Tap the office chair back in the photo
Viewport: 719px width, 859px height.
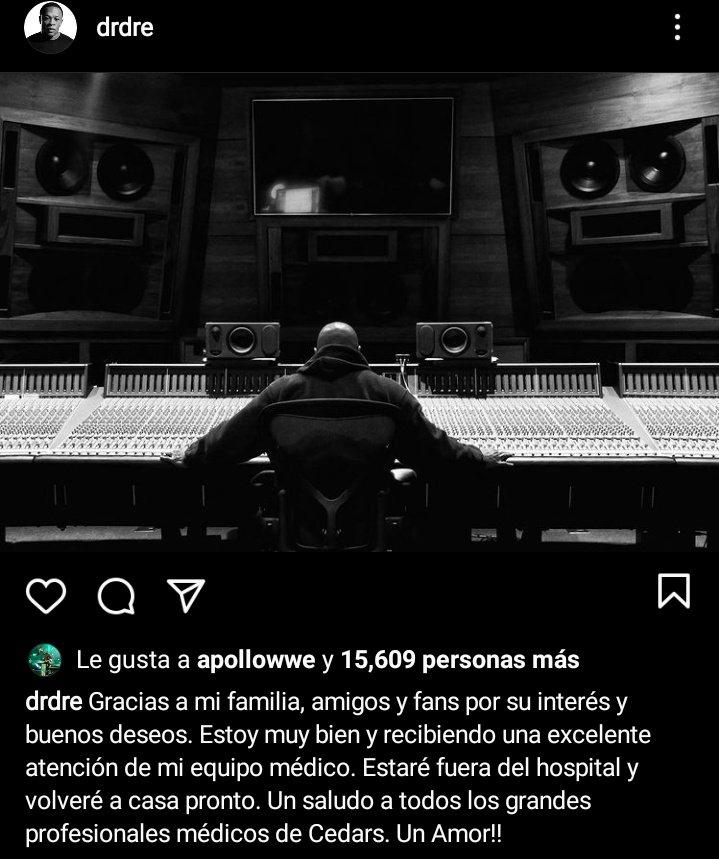tap(331, 444)
